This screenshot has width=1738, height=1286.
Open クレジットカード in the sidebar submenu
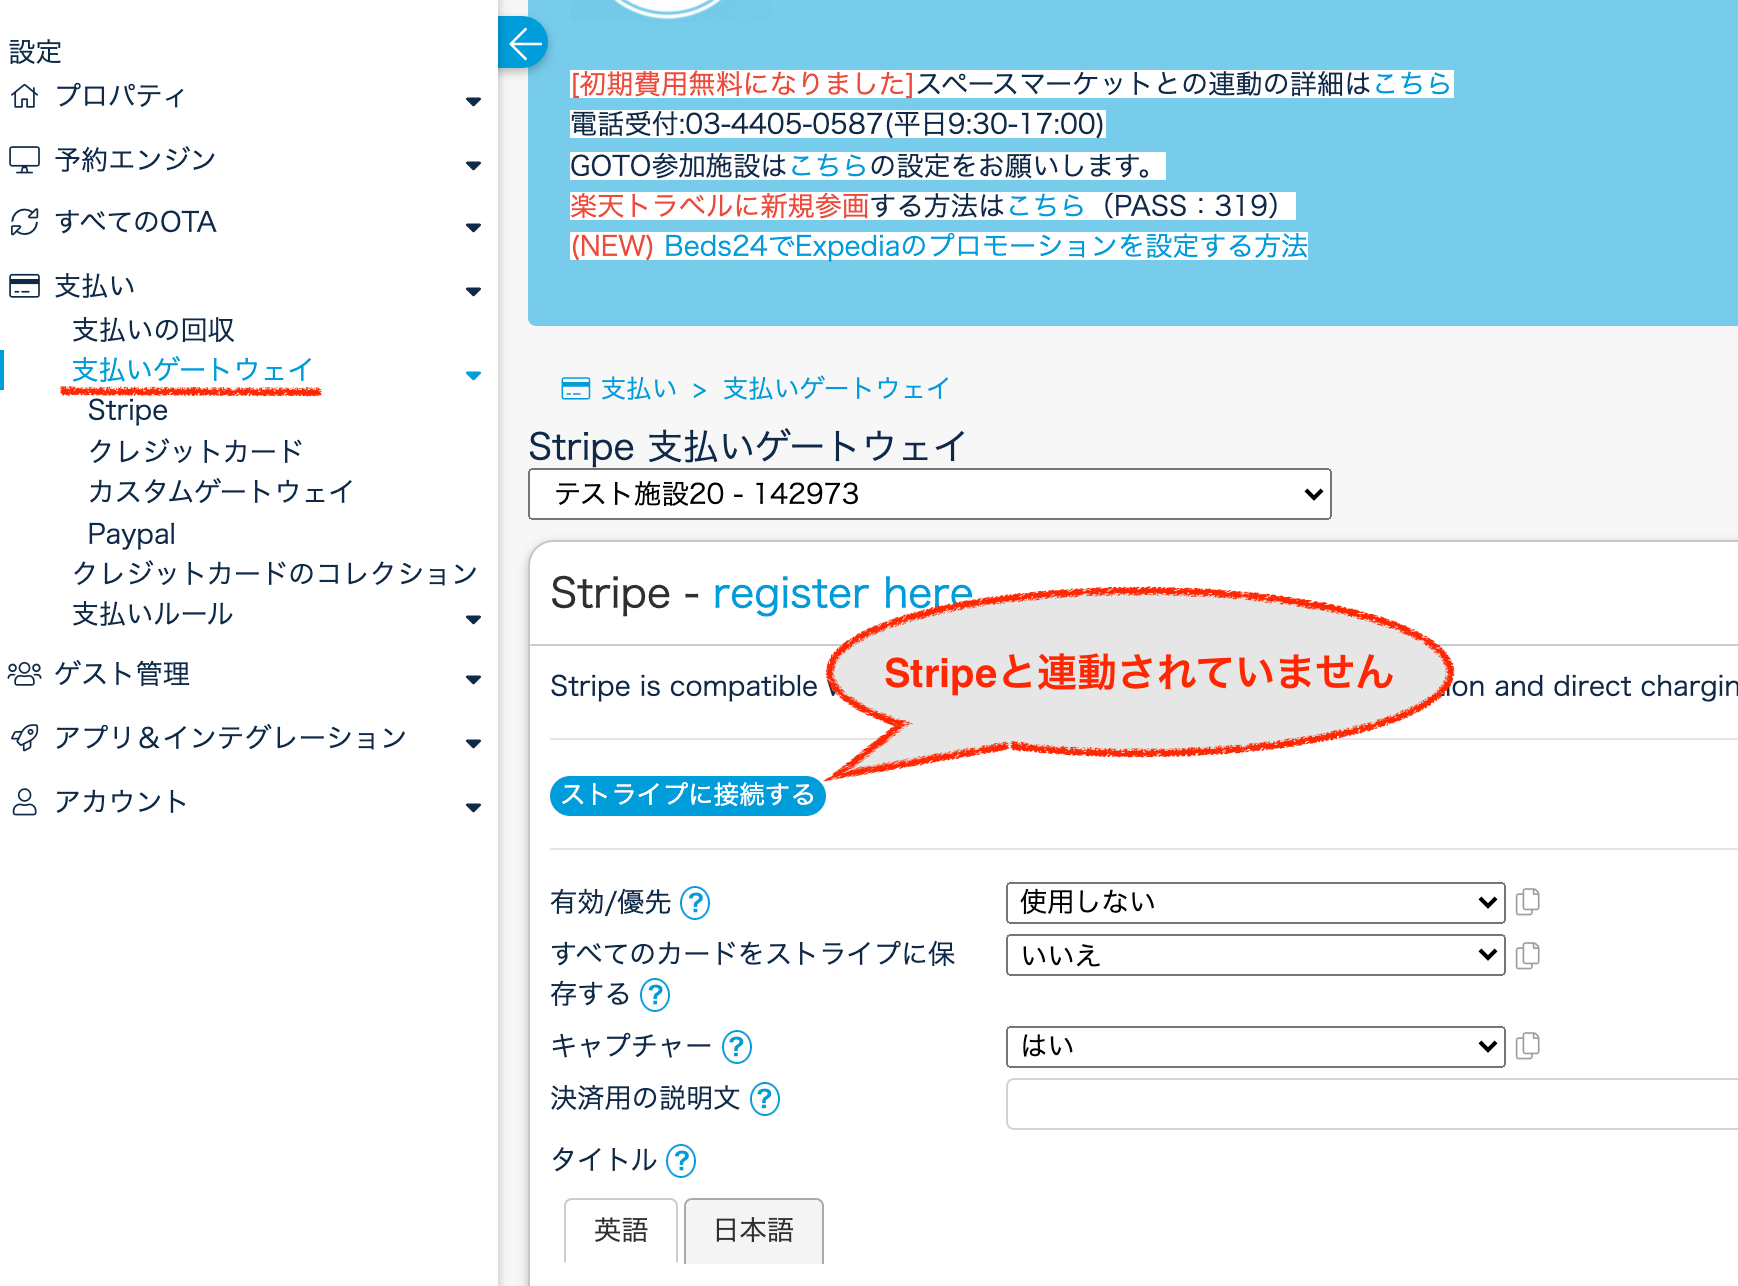pos(195,451)
